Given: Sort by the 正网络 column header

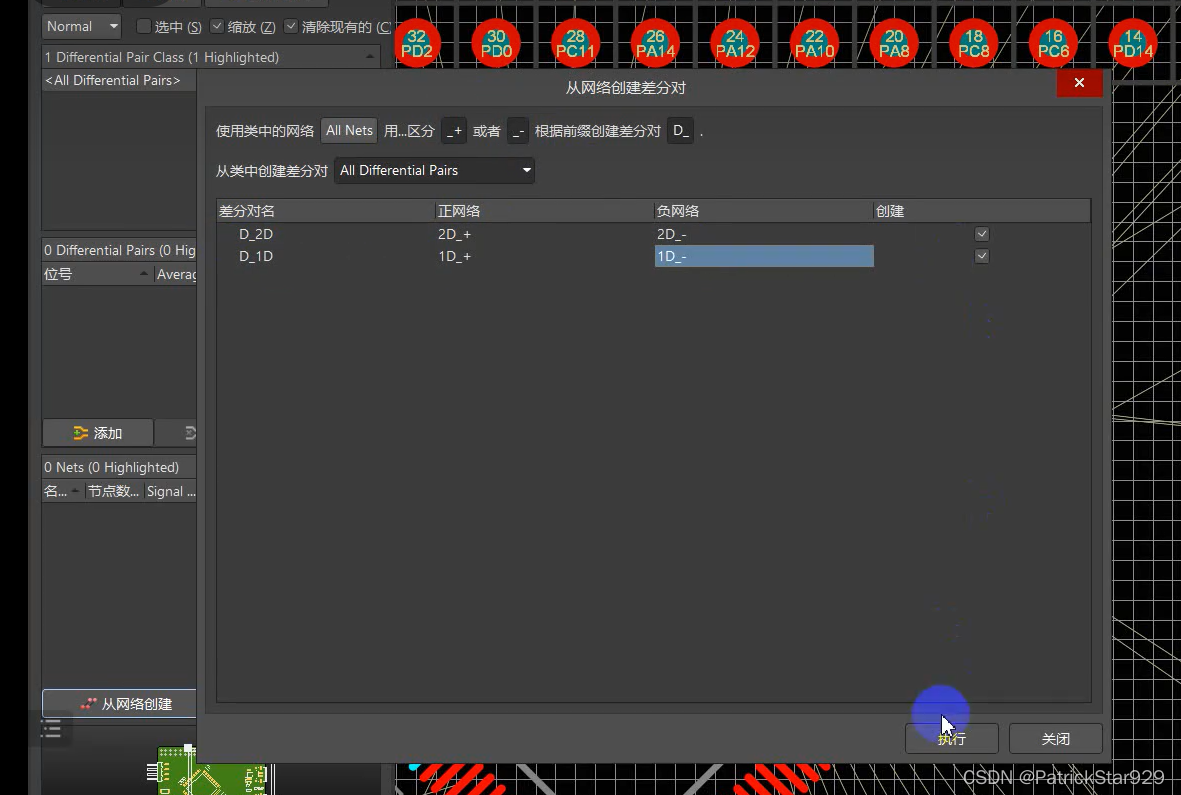Looking at the screenshot, I should (x=543, y=211).
